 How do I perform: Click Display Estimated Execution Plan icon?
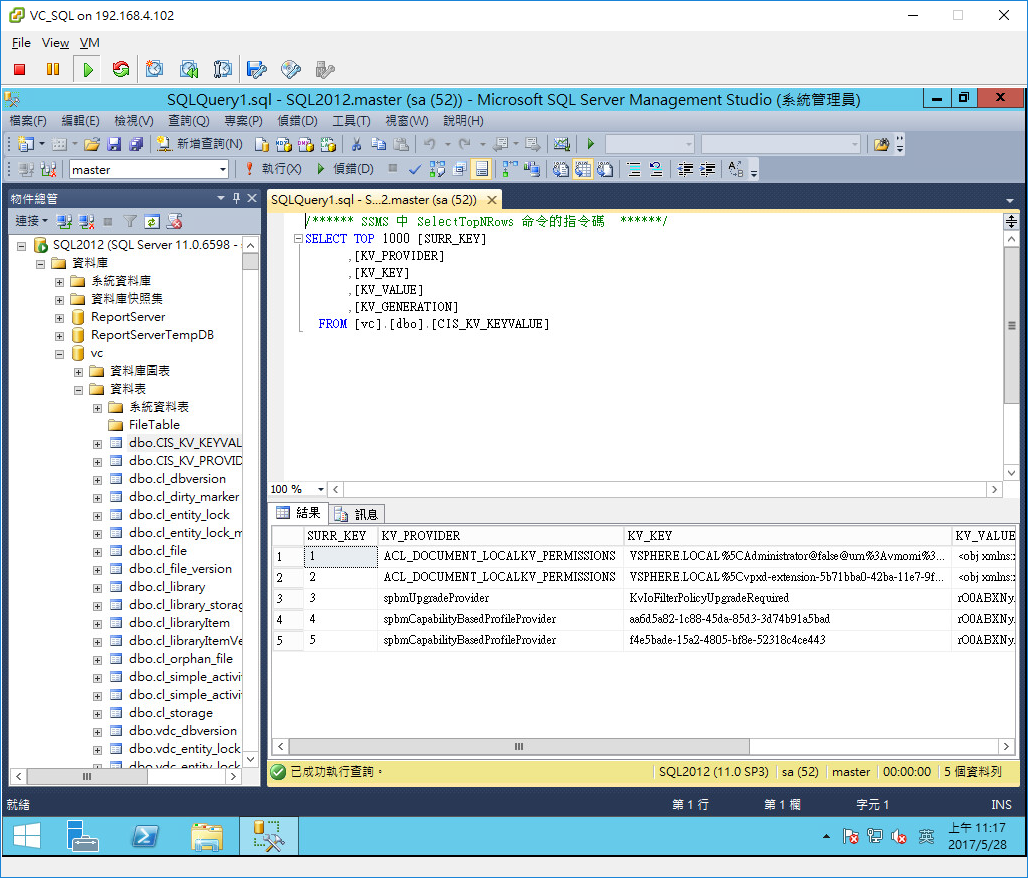[437, 169]
